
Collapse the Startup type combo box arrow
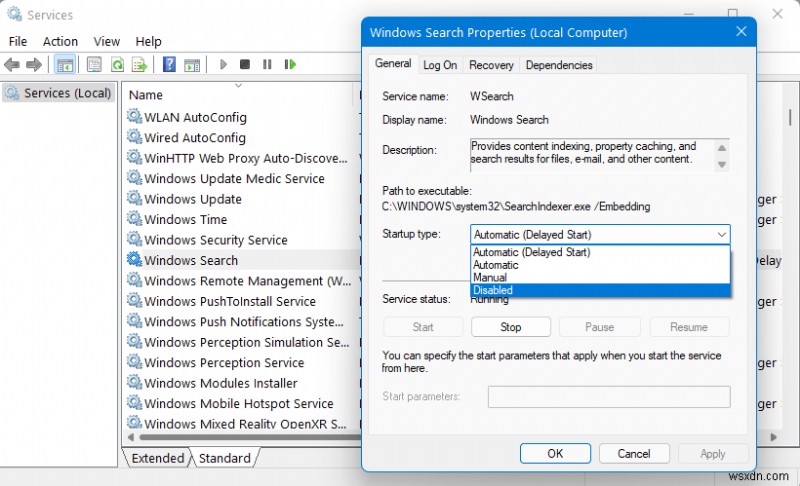click(x=721, y=235)
